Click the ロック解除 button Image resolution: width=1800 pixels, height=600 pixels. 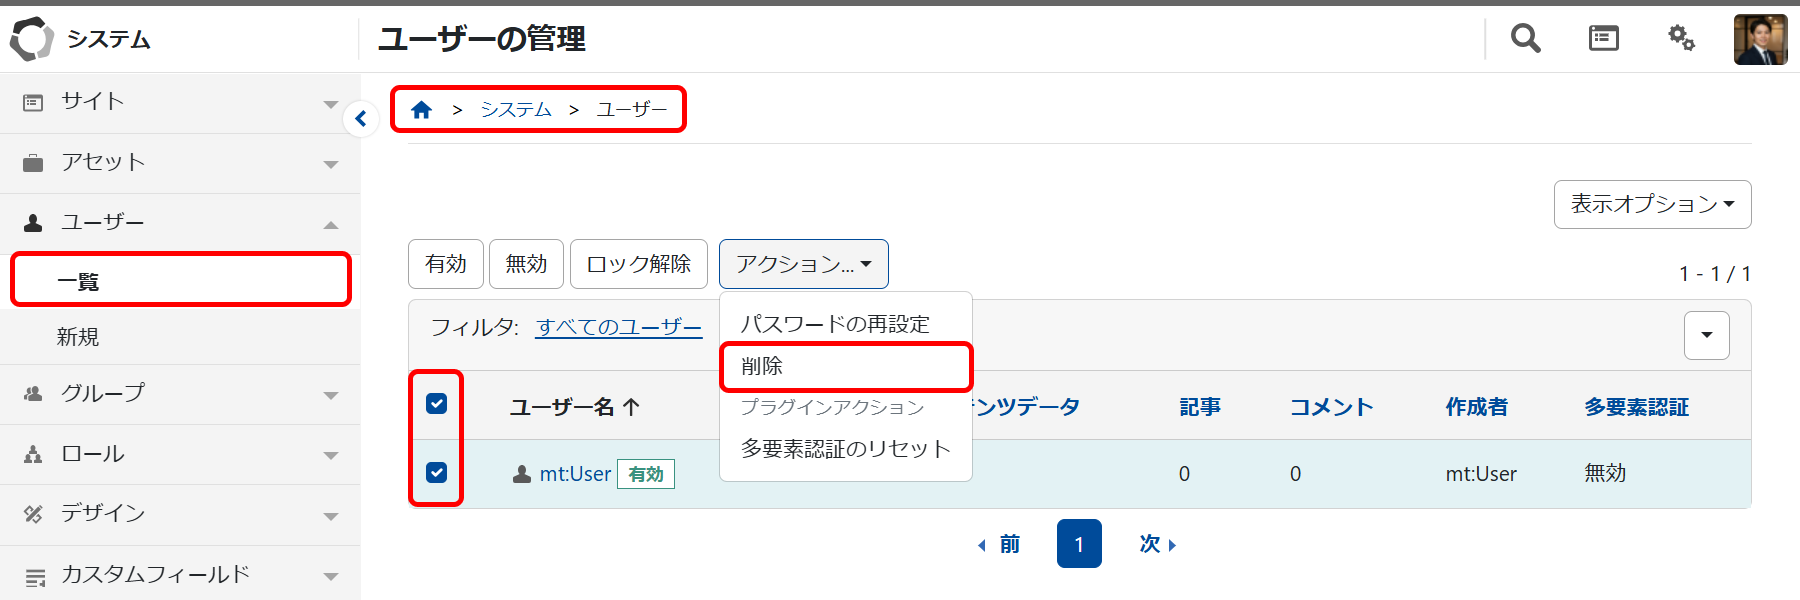pyautogui.click(x=638, y=264)
